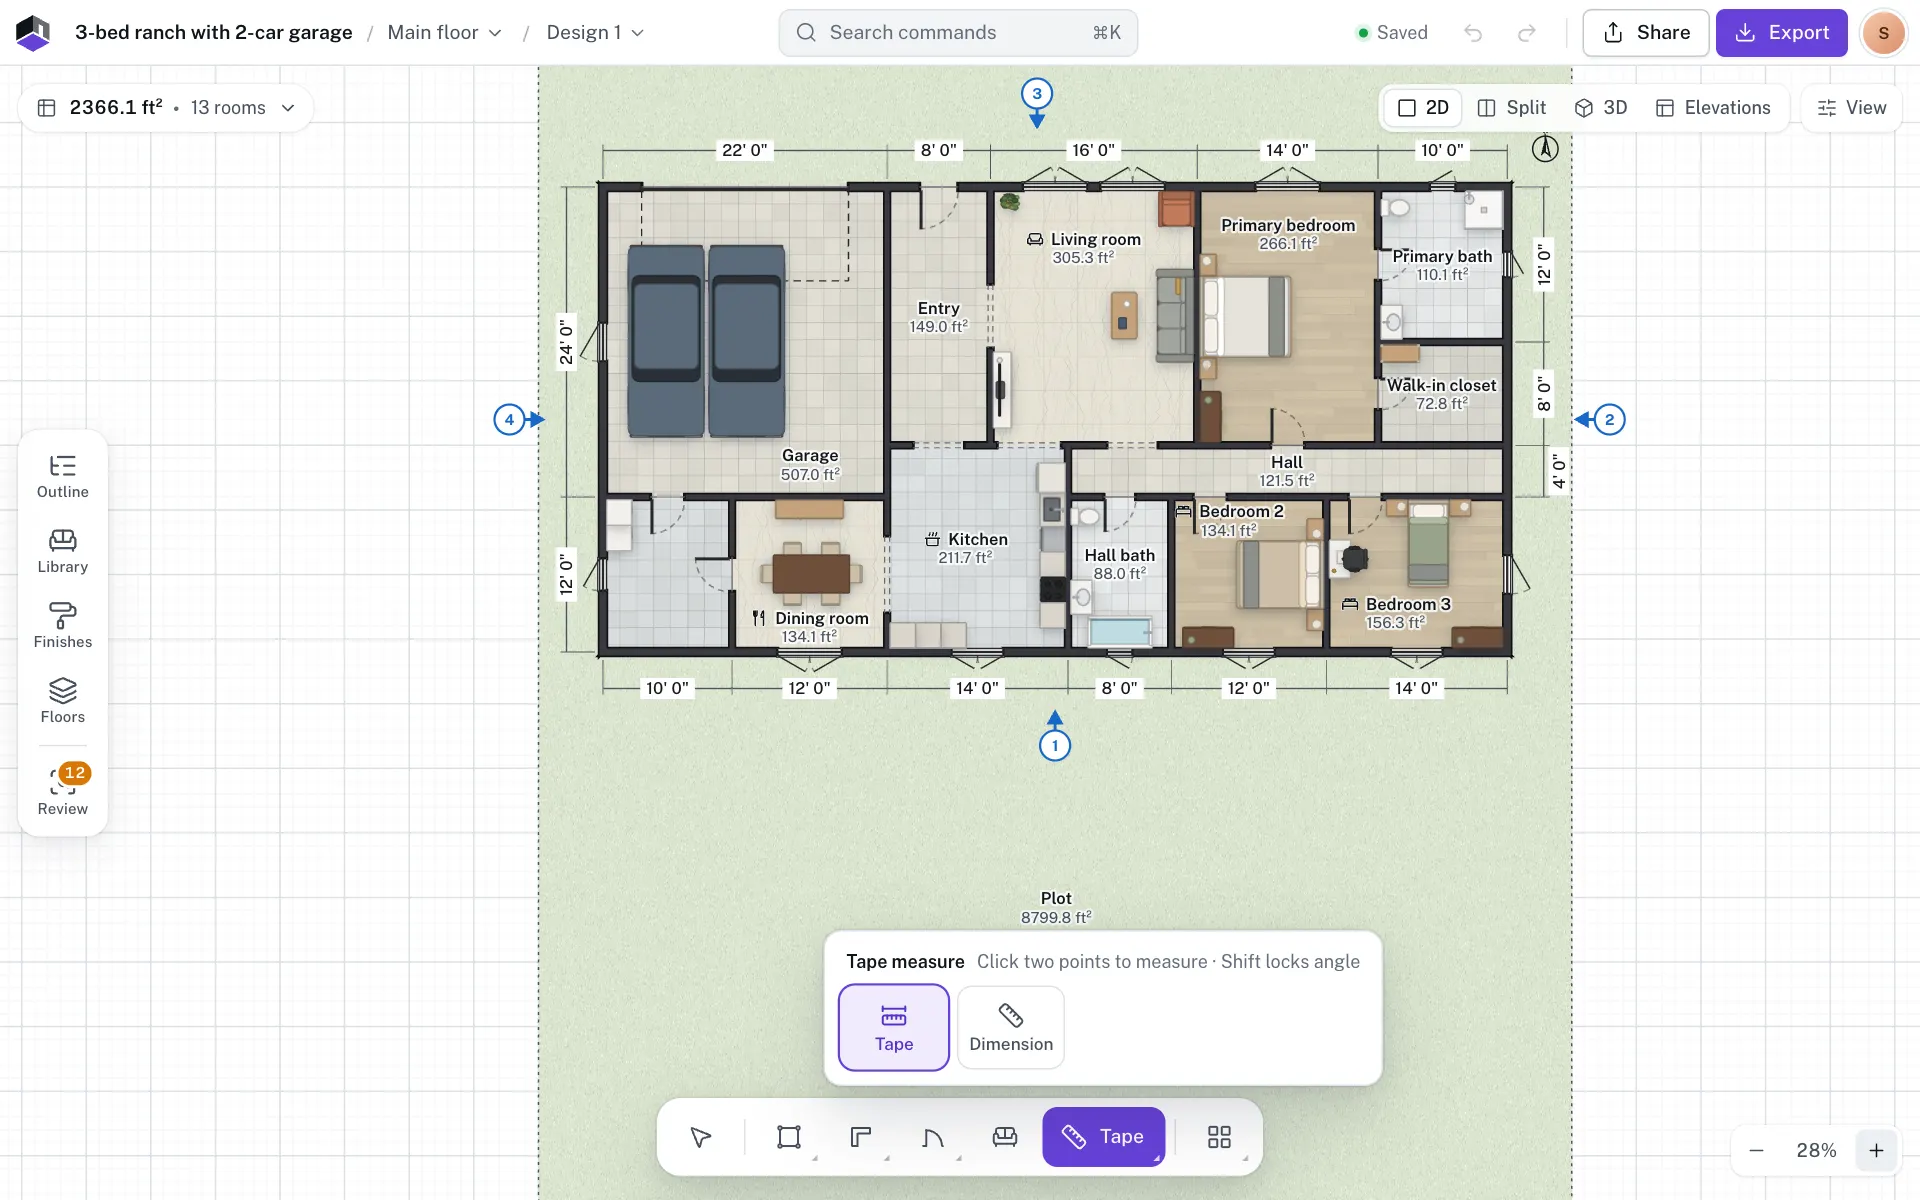
Task: Click the undo arrow
Action: [x=1473, y=33]
